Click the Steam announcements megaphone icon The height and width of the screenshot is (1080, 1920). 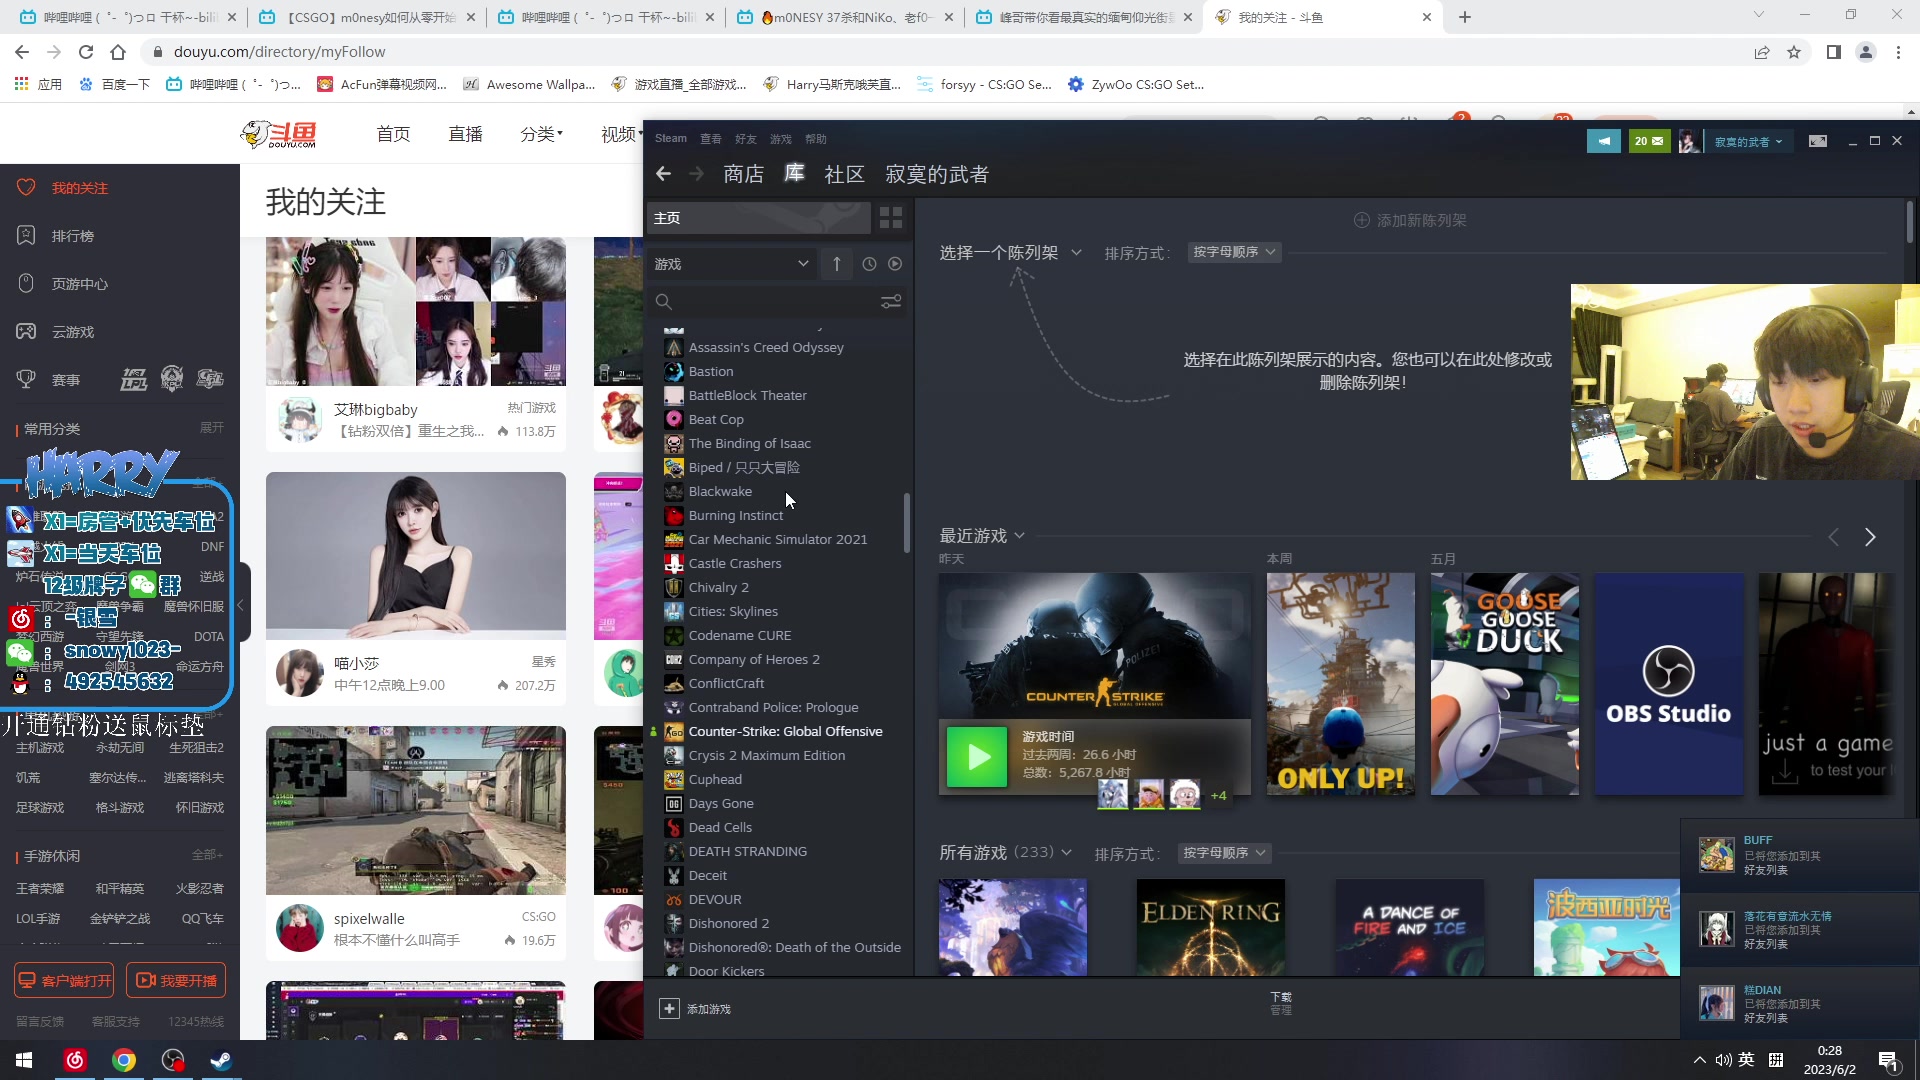coord(1604,141)
